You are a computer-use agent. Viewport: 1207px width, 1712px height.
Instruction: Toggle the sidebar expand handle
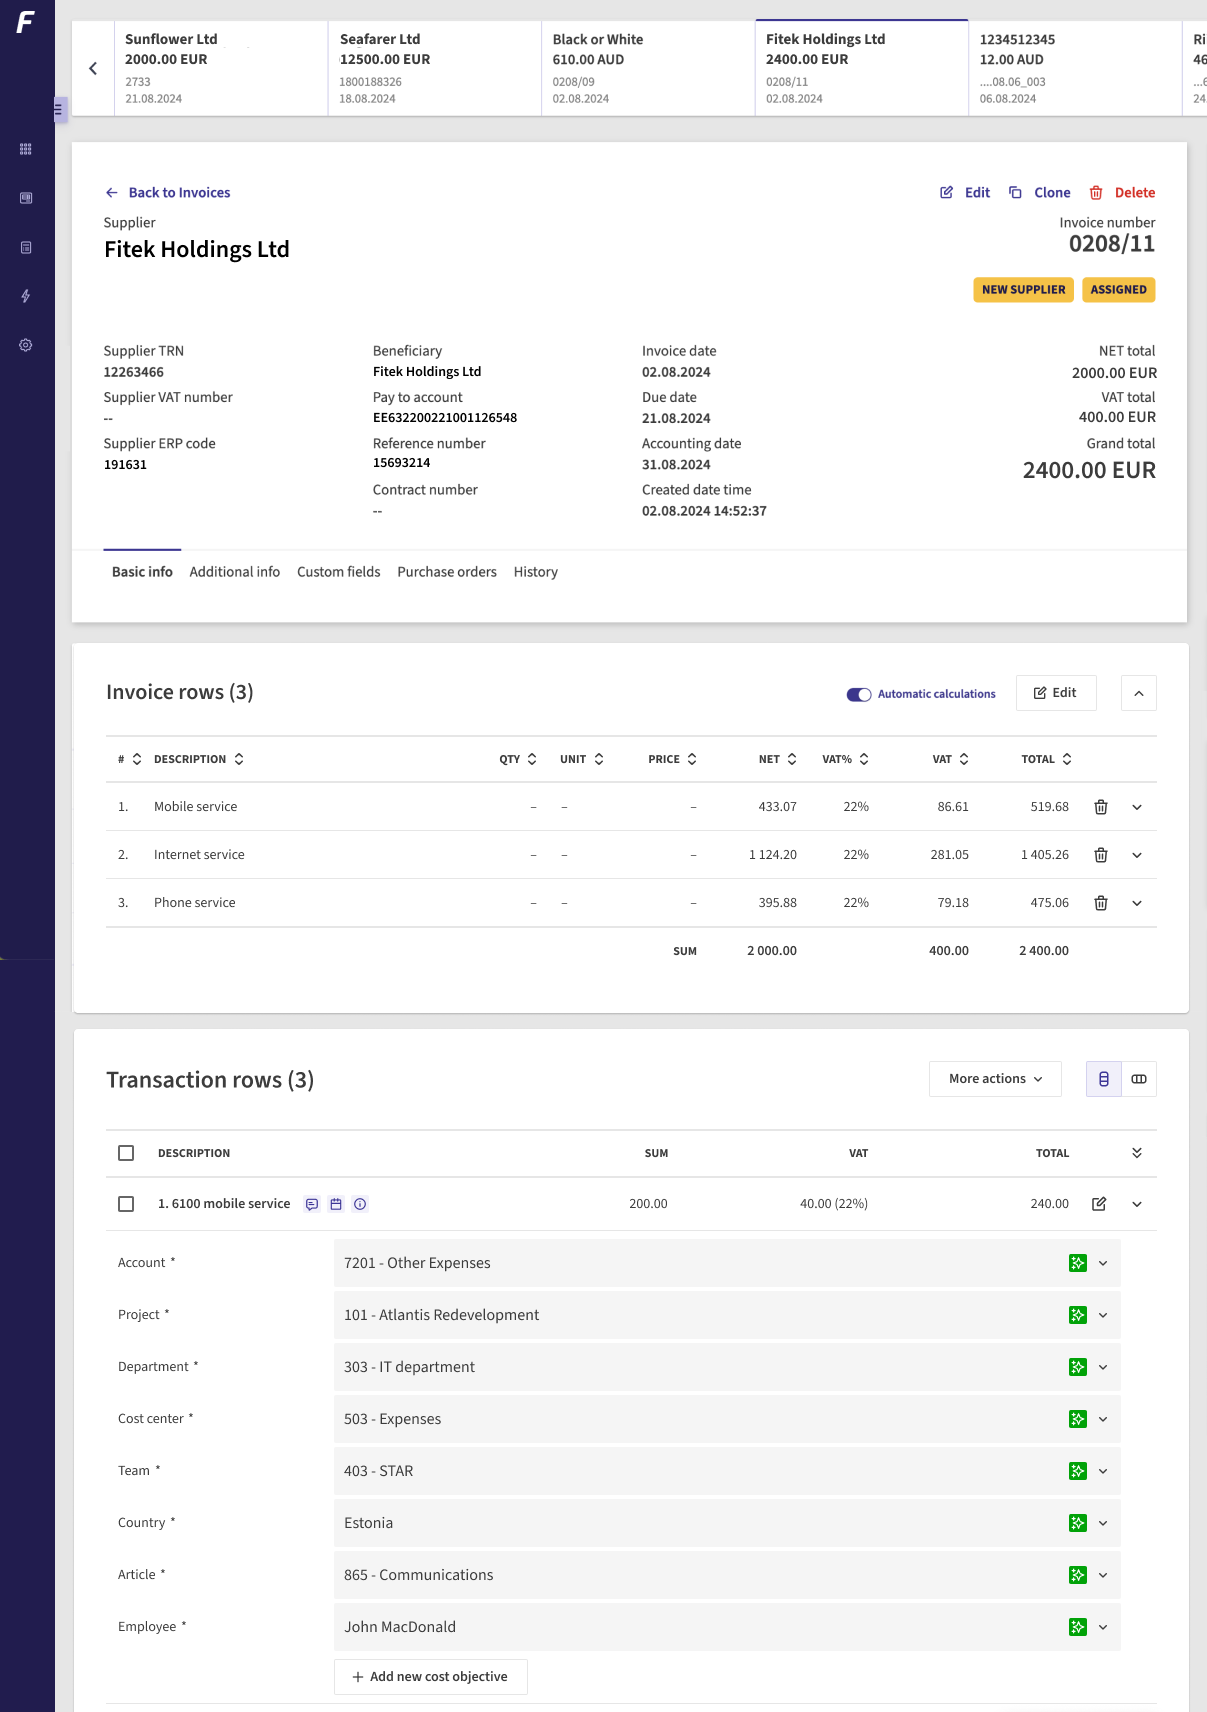coord(59,110)
